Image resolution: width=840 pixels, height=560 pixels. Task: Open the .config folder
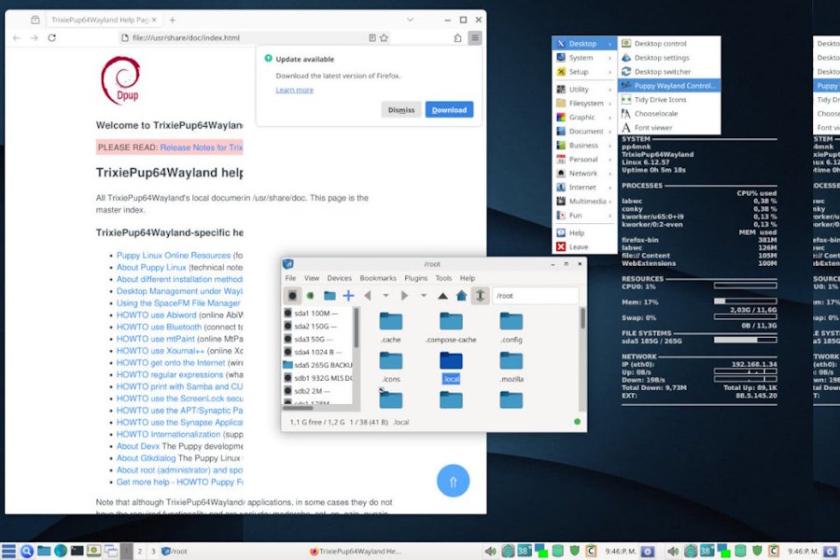512,327
